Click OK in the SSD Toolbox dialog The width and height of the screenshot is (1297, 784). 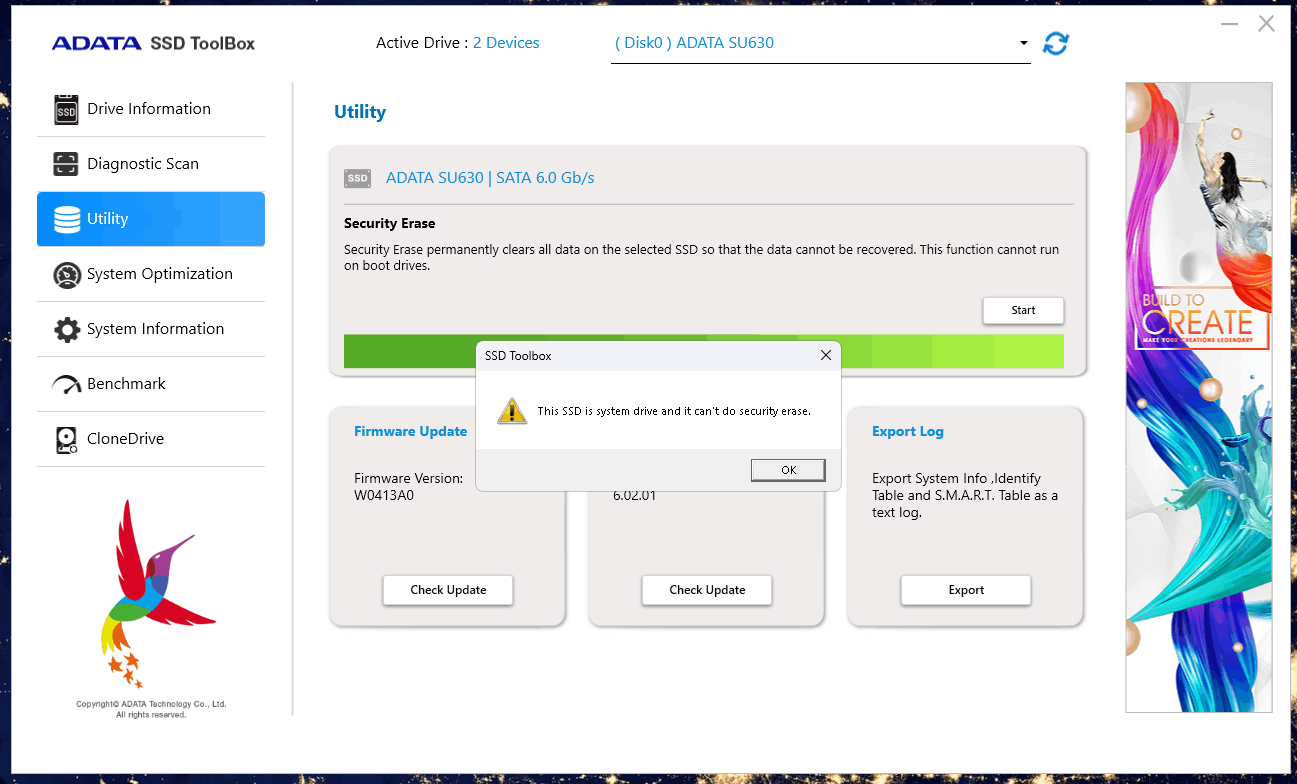[788, 470]
